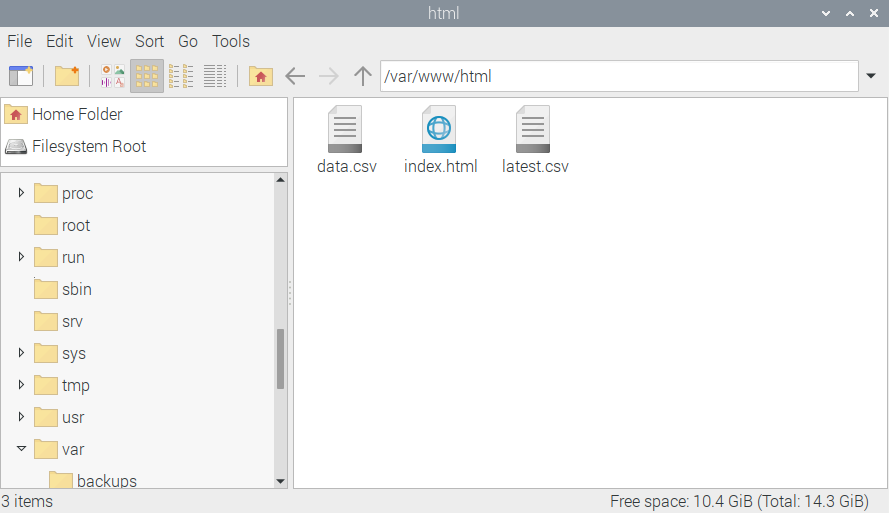This screenshot has height=513, width=889.
Task: Open a new window with the toolbar icon
Action: click(21, 76)
